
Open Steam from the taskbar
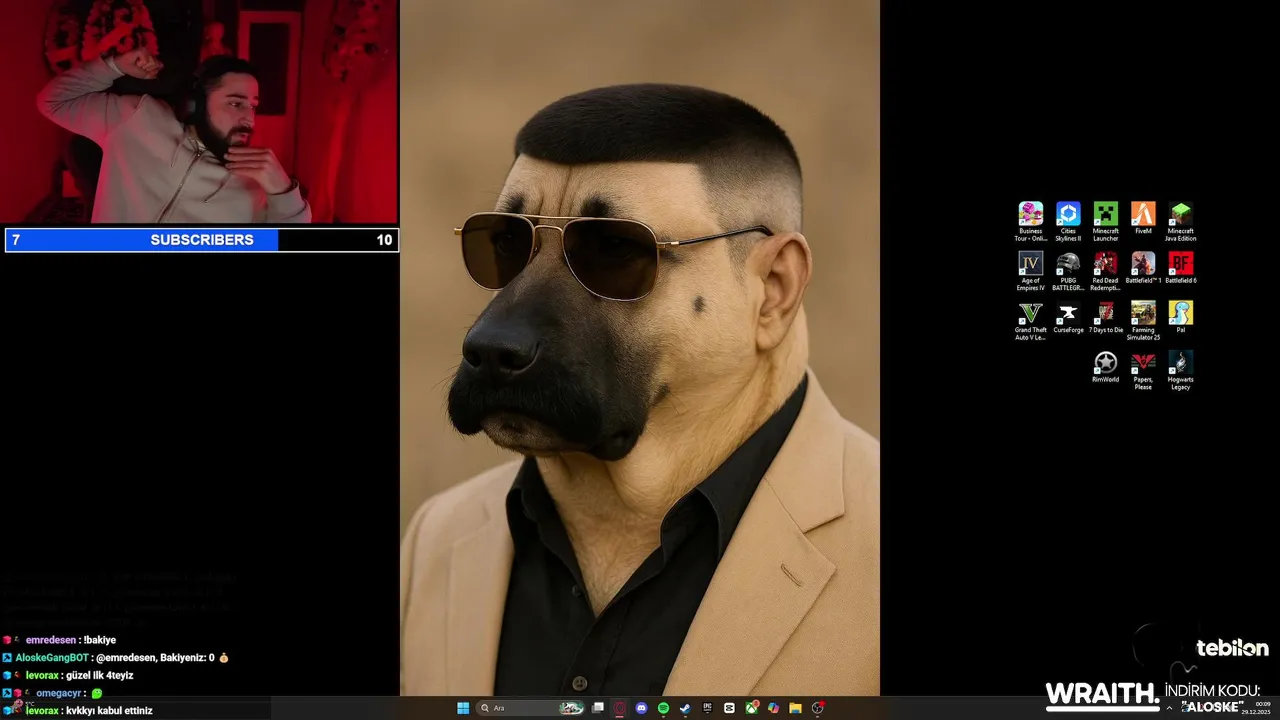(685, 708)
